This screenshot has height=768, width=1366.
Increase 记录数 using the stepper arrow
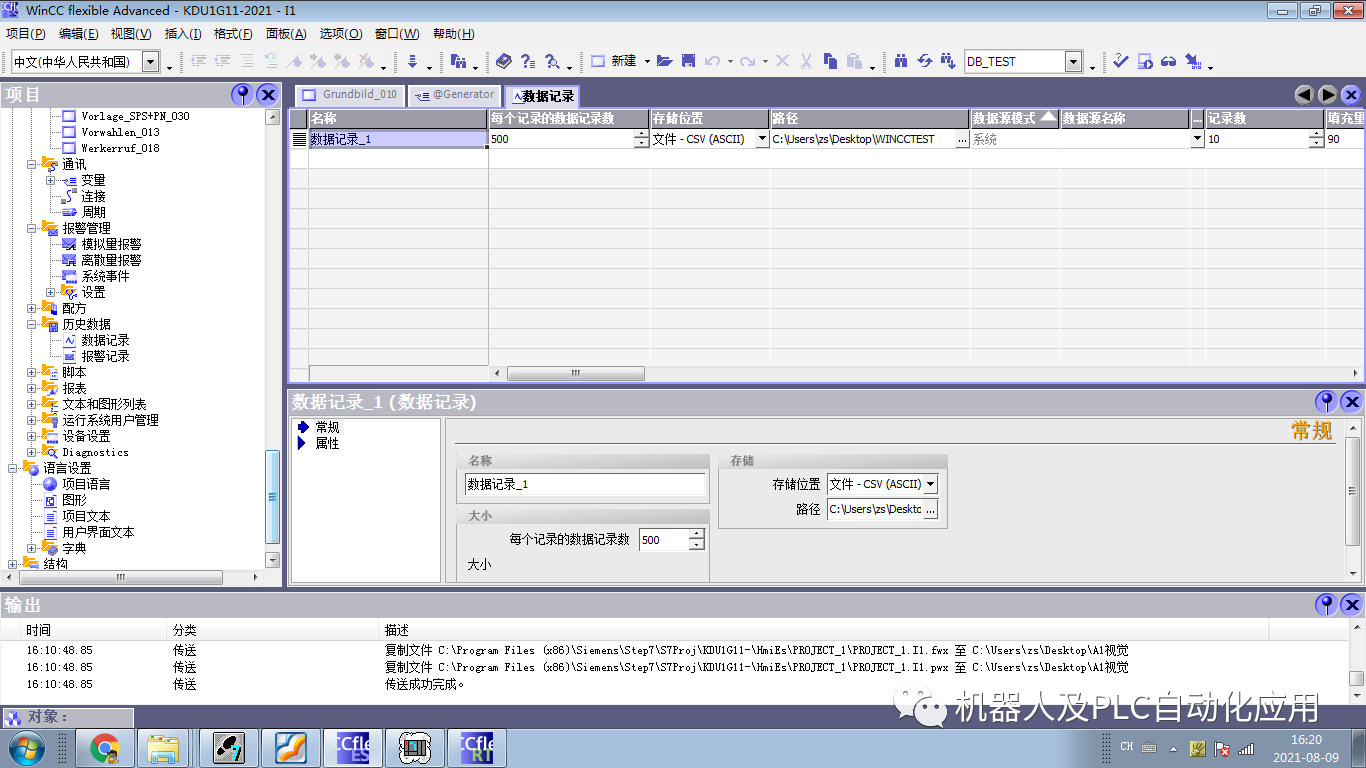click(x=1316, y=133)
